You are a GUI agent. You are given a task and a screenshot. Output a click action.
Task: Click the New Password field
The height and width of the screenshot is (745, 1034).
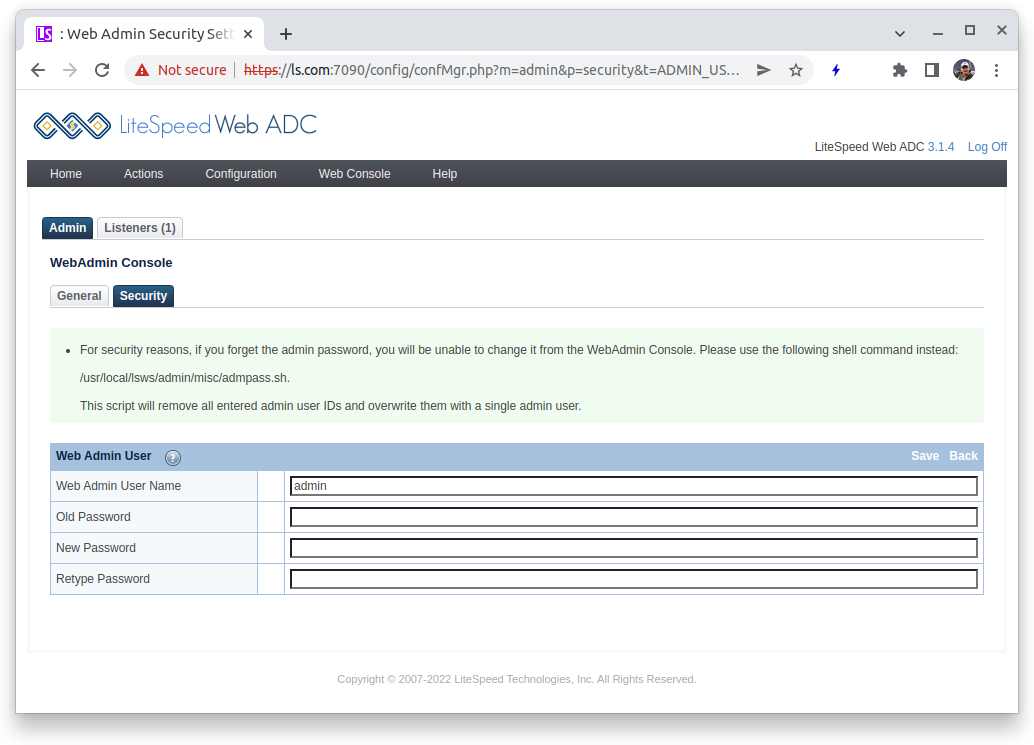pyautogui.click(x=634, y=548)
